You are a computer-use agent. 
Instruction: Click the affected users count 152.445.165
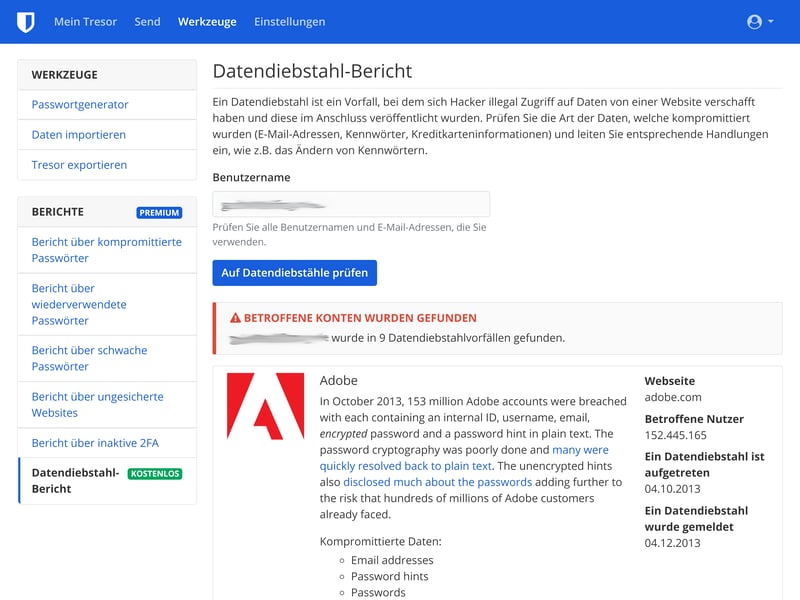(x=676, y=435)
